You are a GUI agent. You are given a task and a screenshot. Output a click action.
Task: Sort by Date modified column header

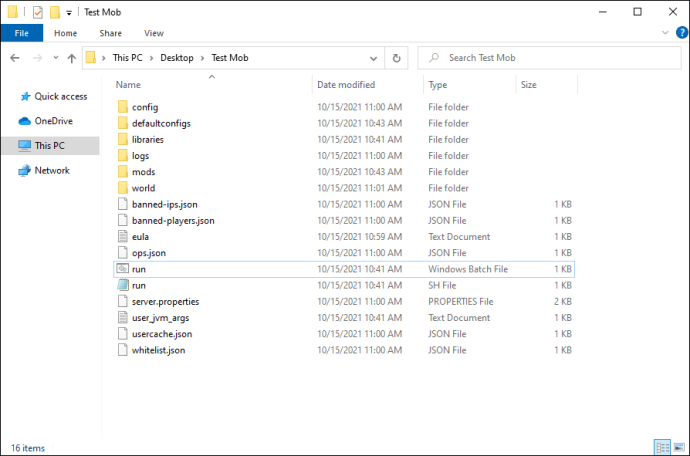[x=346, y=85]
